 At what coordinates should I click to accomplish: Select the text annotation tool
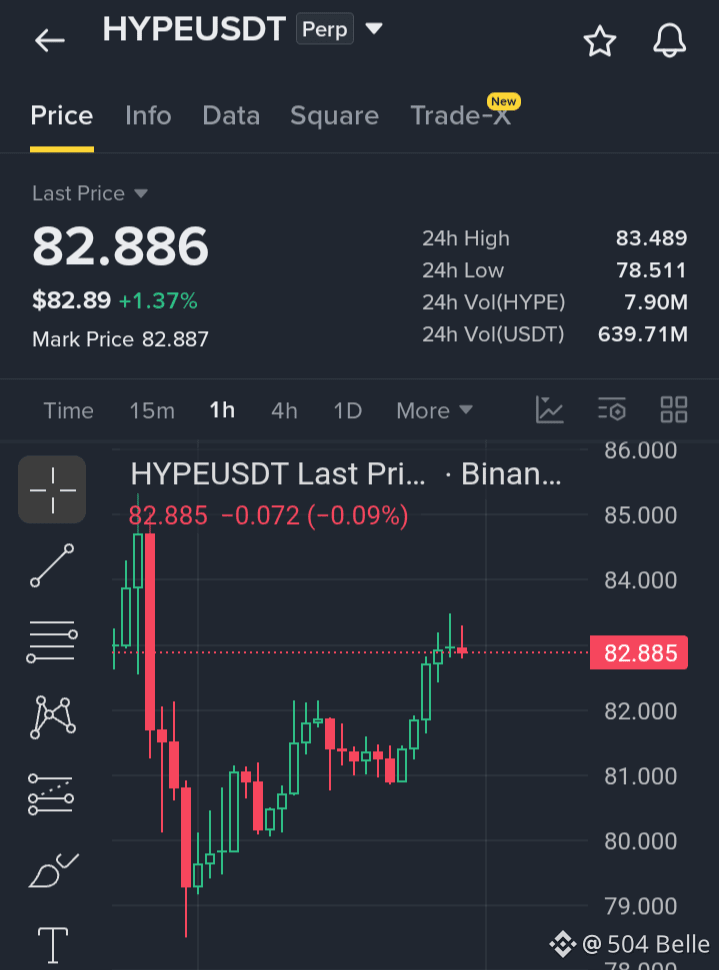53,945
